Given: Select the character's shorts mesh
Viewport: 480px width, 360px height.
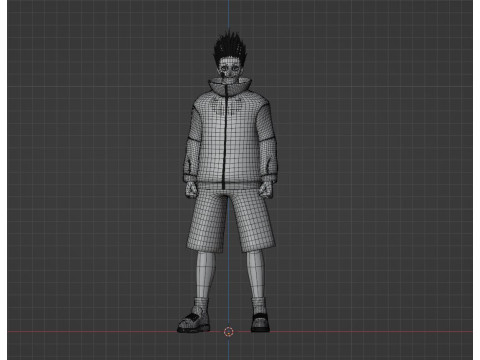Looking at the screenshot, I should pos(231,220).
